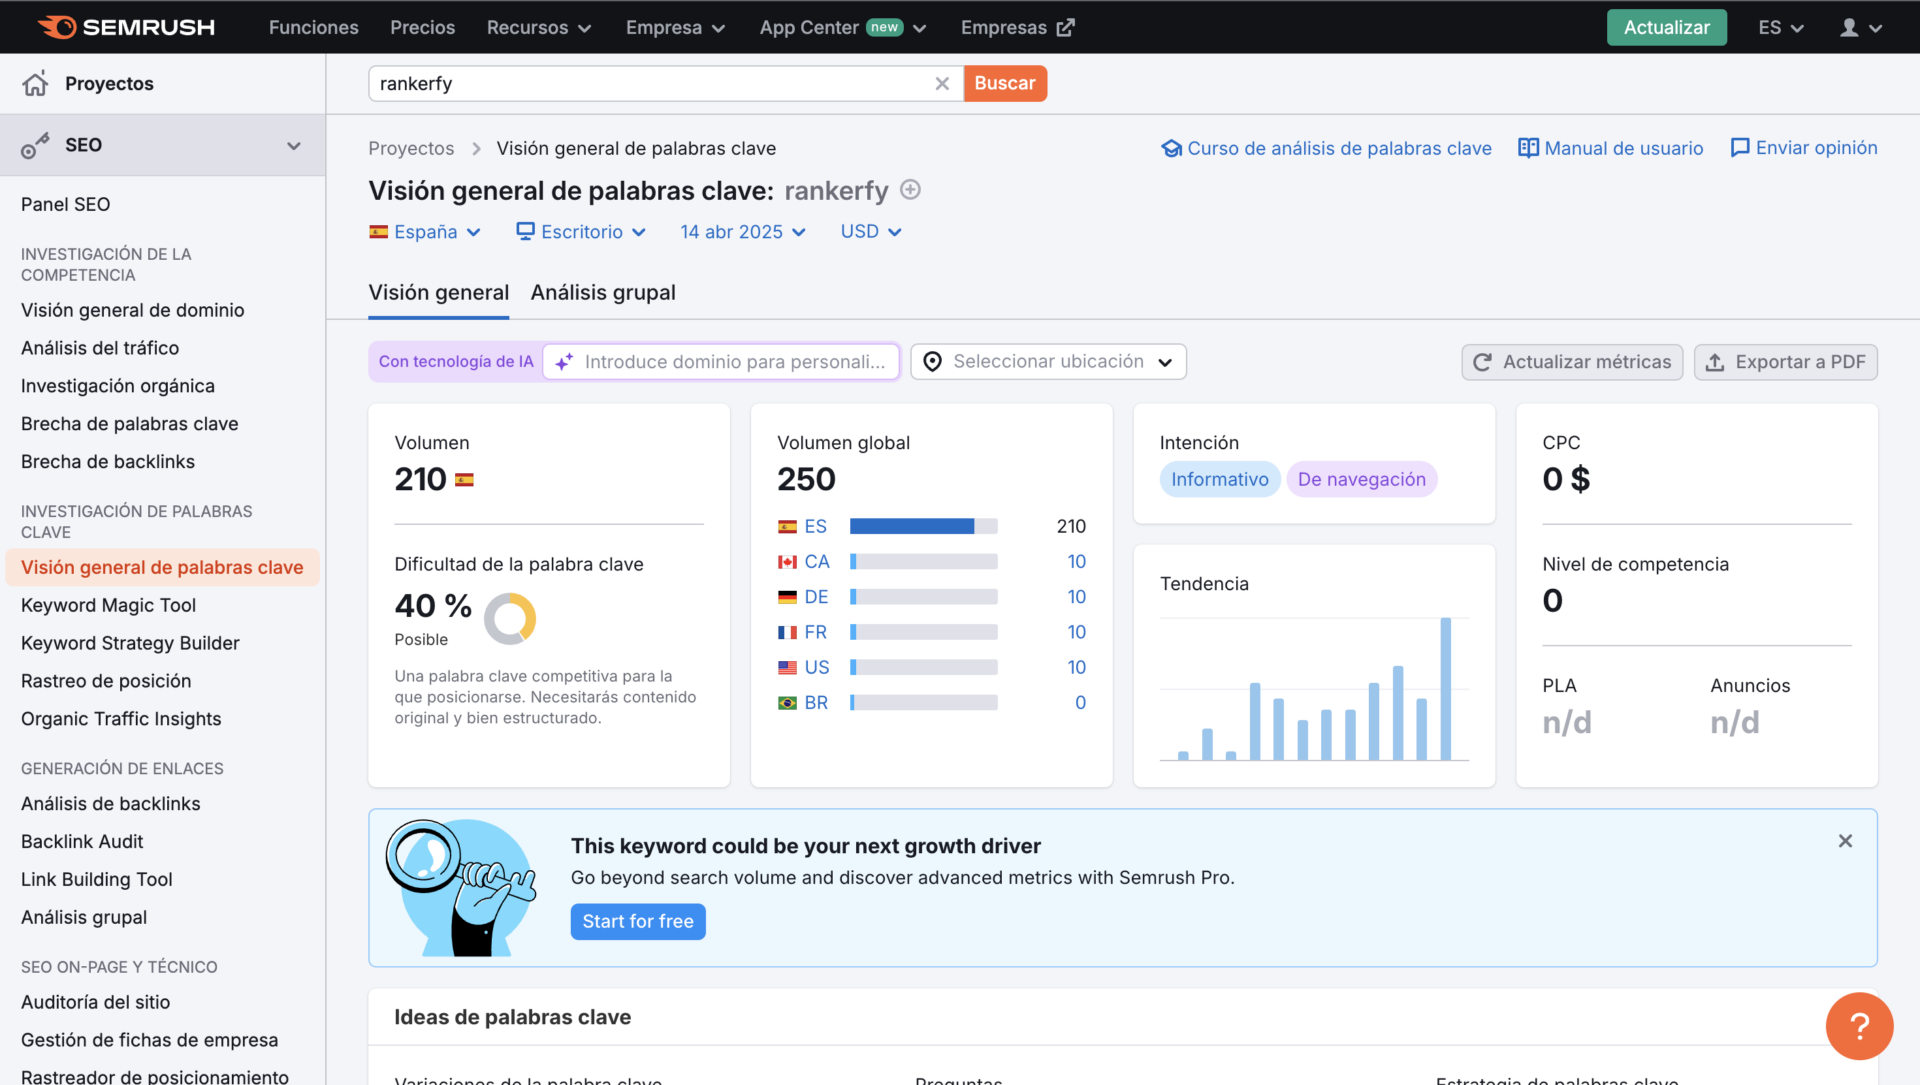This screenshot has width=1920, height=1085.
Task: Click the Start for free button
Action: (638, 922)
